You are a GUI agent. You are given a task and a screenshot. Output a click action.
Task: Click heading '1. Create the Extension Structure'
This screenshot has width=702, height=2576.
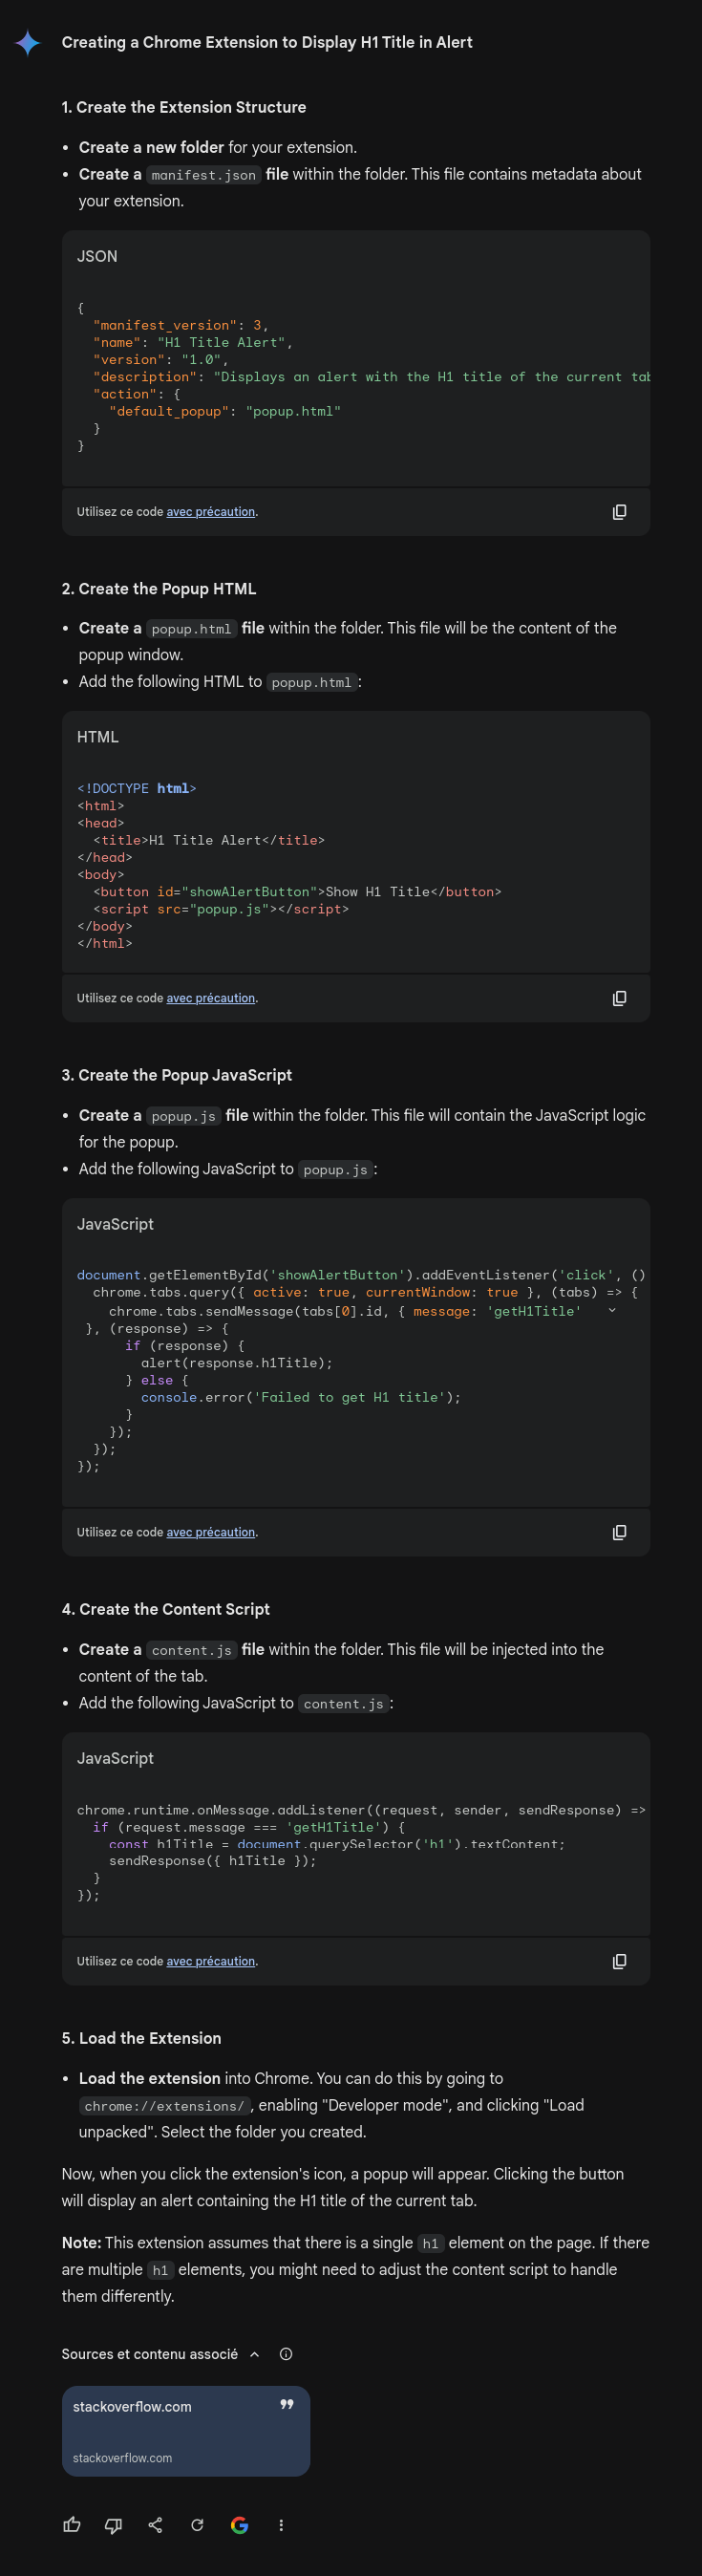184,107
